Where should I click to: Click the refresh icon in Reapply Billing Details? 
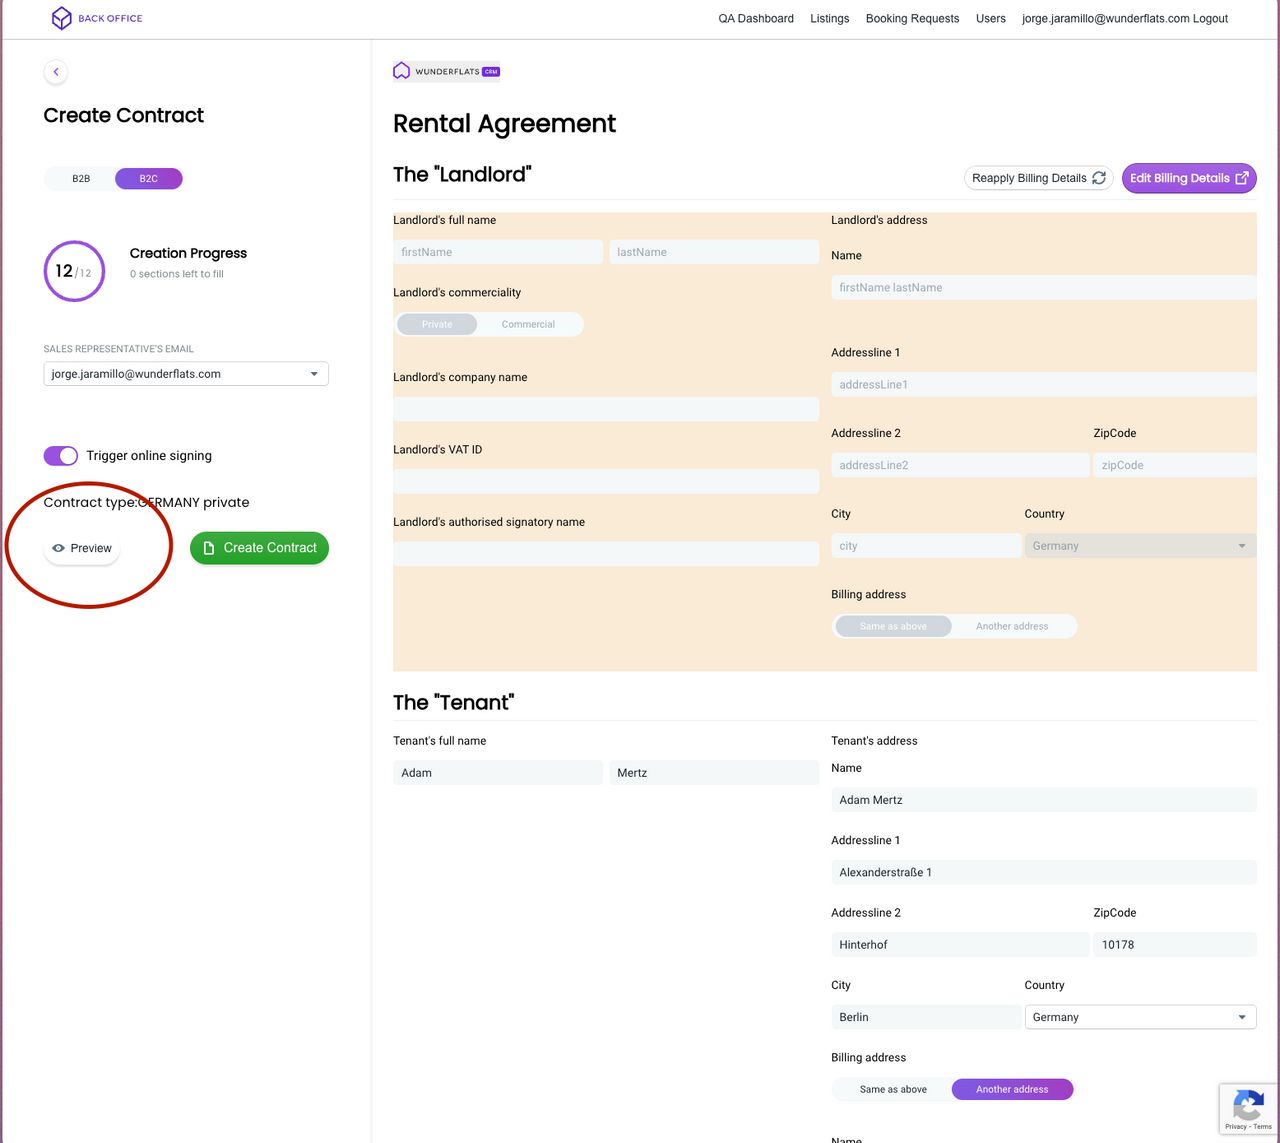pyautogui.click(x=1099, y=178)
